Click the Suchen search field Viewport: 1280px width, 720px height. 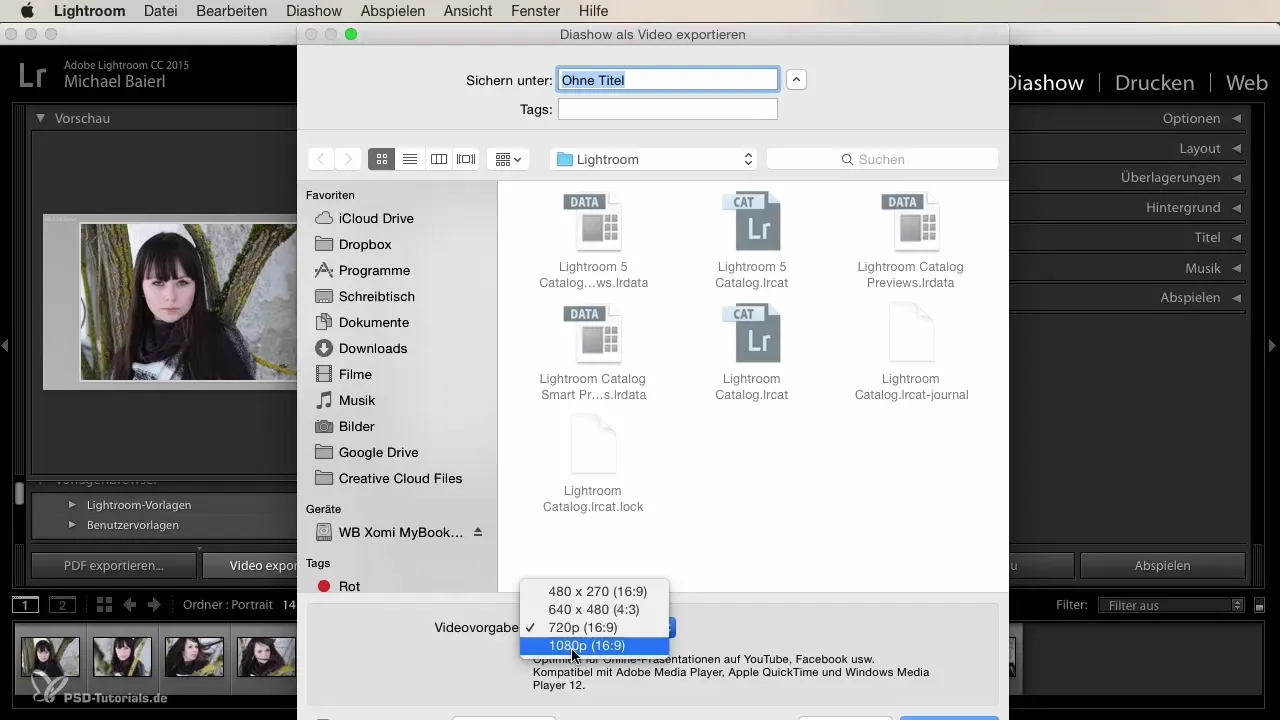pyautogui.click(x=882, y=159)
